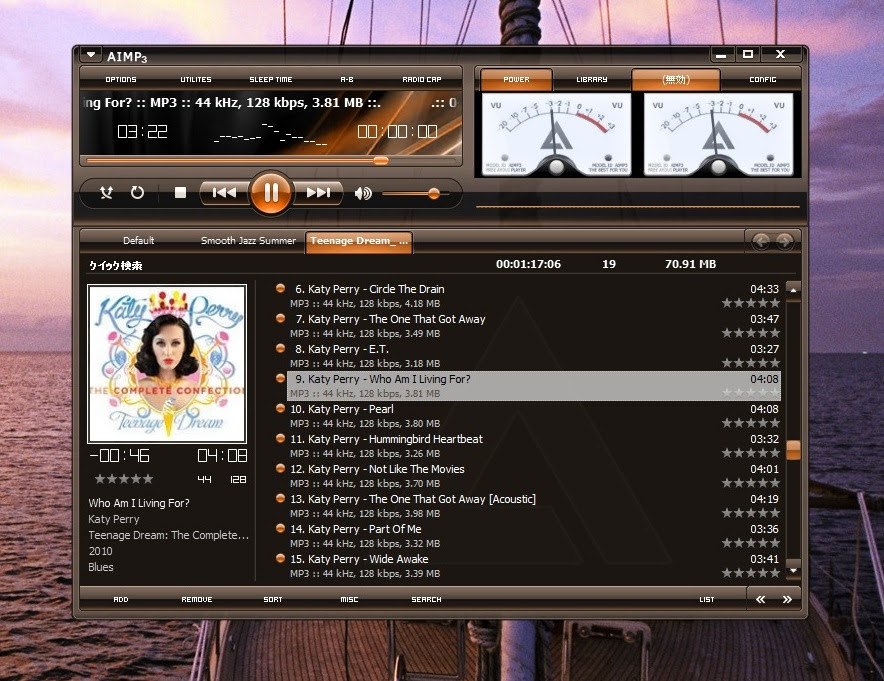This screenshot has width=884, height=681.
Task: Toggle orange marker for Circle The Drain
Action: [x=280, y=288]
